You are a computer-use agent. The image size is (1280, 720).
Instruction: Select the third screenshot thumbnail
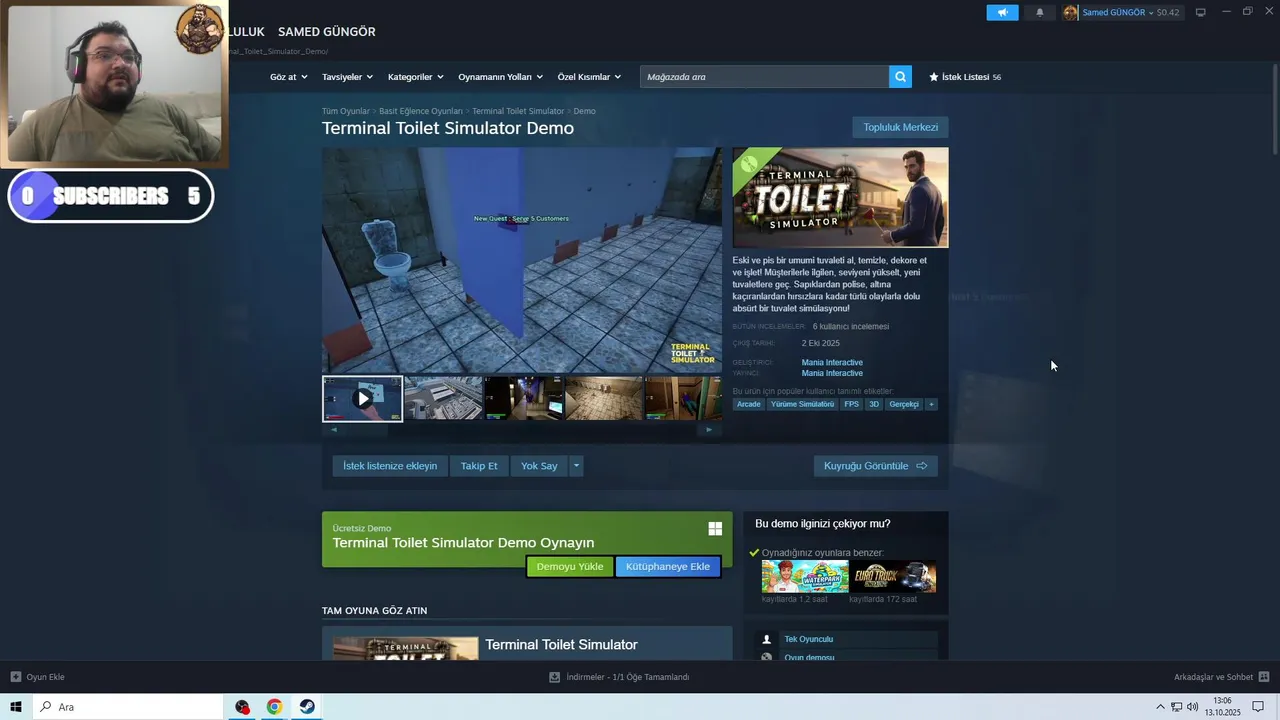point(524,398)
